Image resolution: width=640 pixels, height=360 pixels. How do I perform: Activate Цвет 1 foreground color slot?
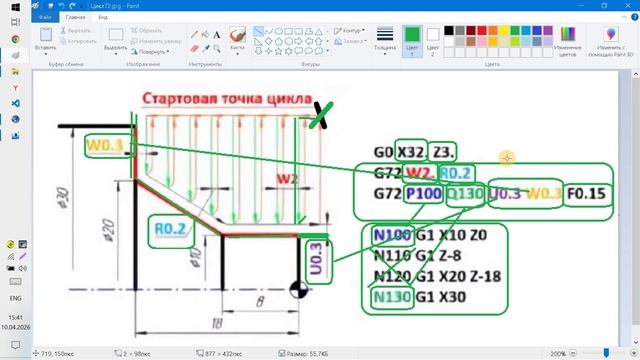[412, 41]
